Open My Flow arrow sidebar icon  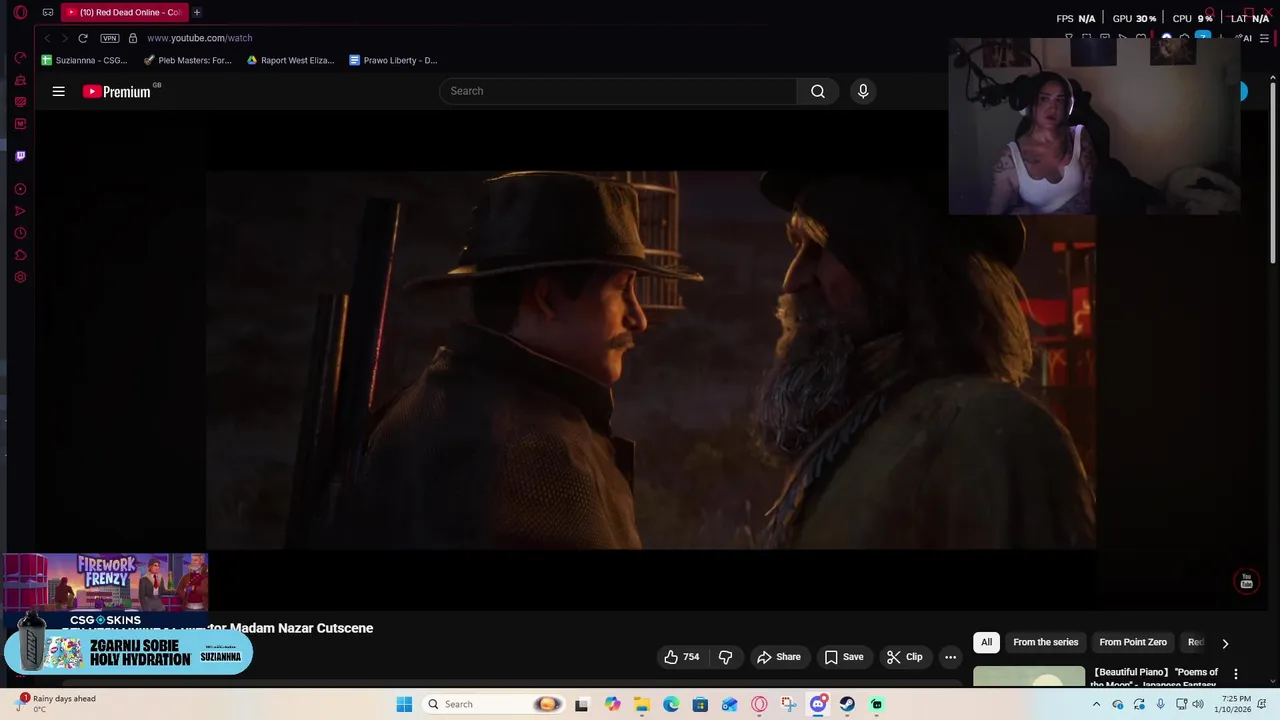coord(20,211)
